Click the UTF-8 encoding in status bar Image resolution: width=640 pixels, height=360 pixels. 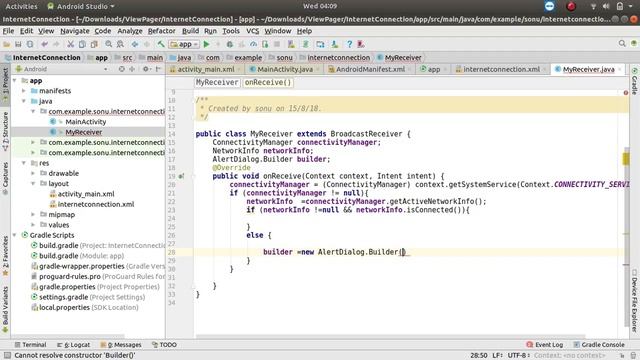518,356
